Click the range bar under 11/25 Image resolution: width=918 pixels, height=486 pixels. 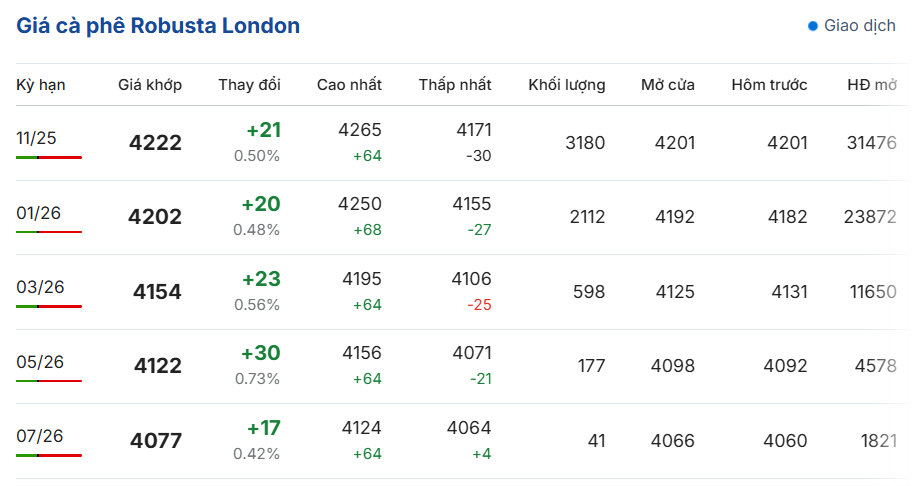pos(49,158)
